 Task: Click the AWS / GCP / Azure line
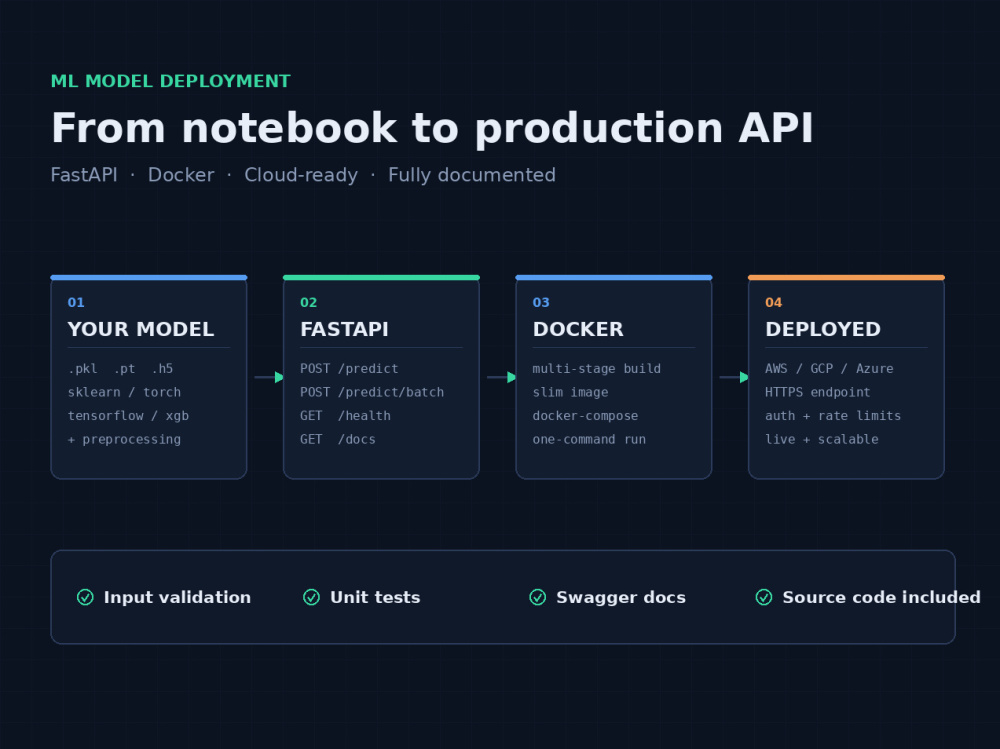click(x=829, y=369)
